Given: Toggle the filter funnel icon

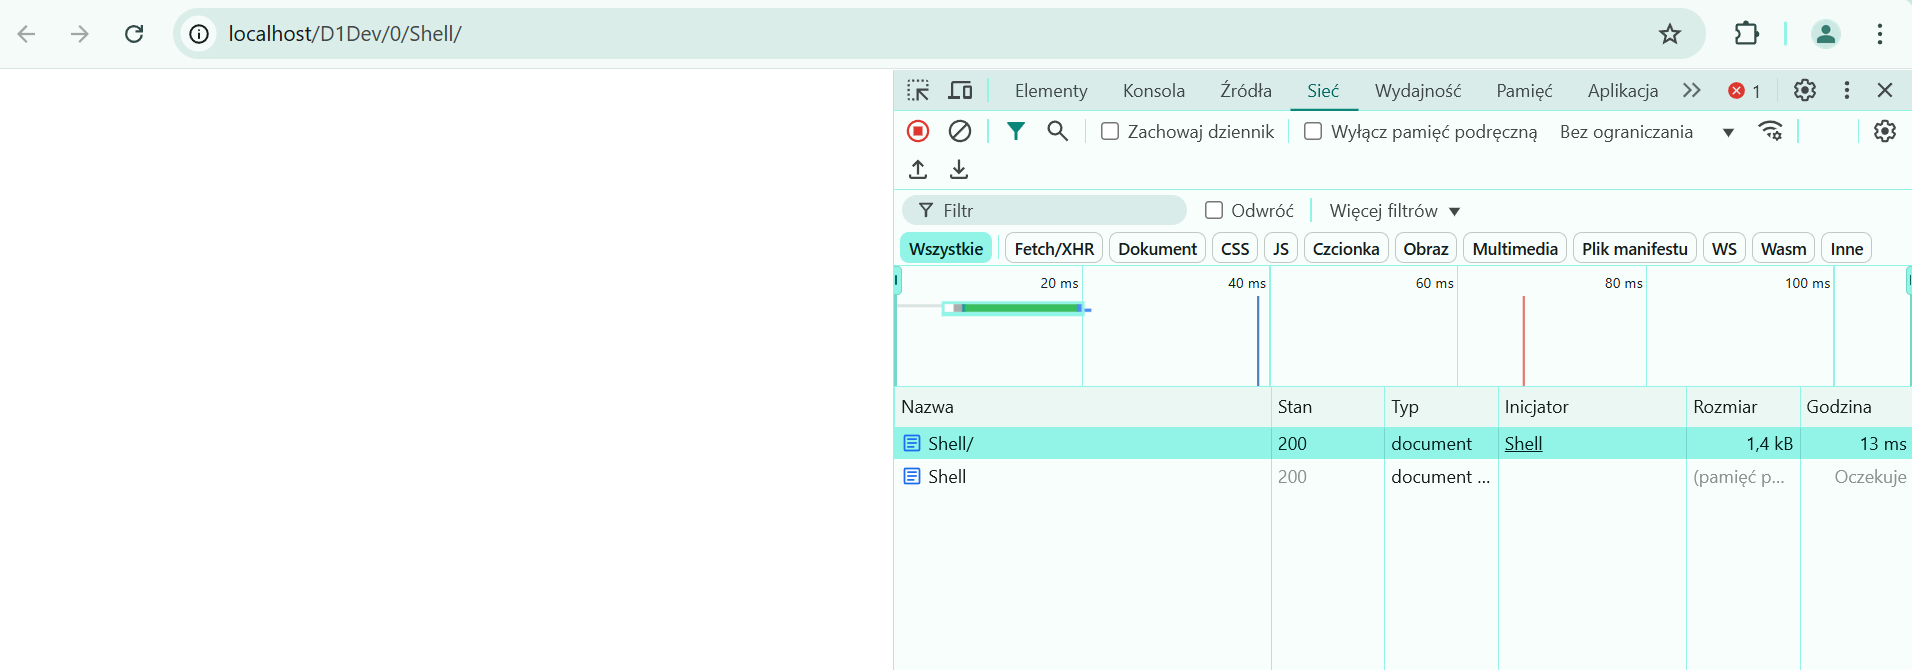Looking at the screenshot, I should click(x=1016, y=131).
